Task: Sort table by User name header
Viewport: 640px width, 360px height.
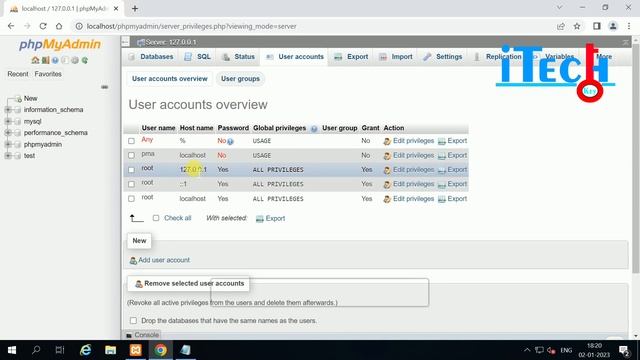Action: coord(158,128)
